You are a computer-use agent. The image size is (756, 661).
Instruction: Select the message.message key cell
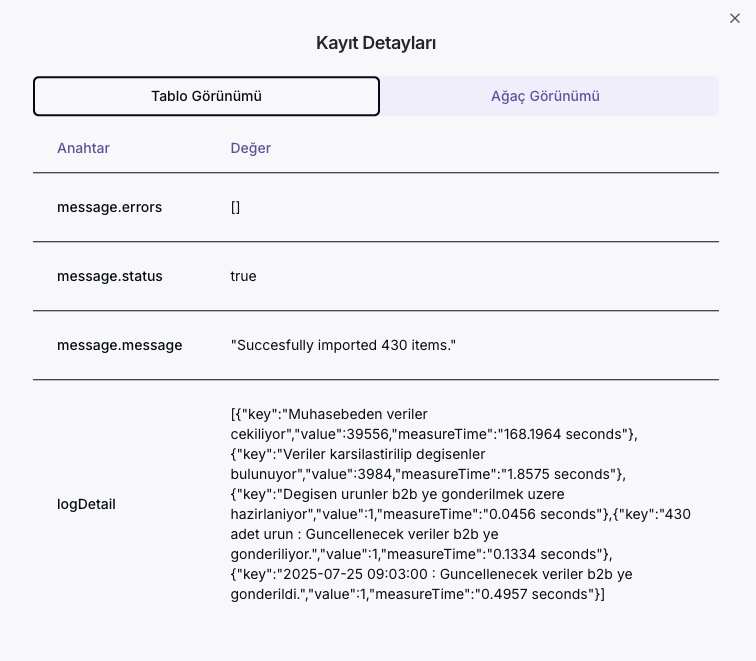point(119,345)
